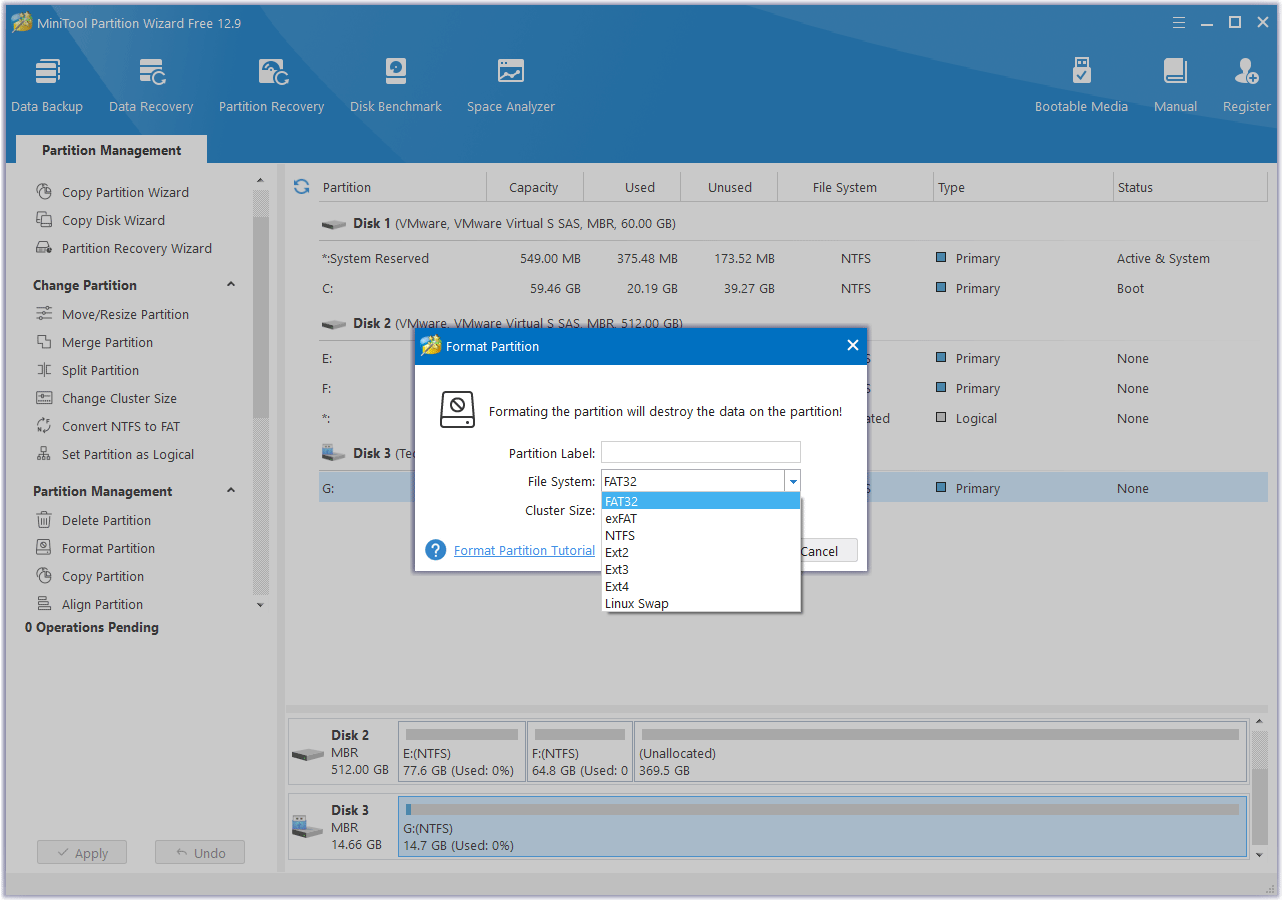The width and height of the screenshot is (1283, 901).
Task: Click the refresh disks icon
Action: (301, 186)
